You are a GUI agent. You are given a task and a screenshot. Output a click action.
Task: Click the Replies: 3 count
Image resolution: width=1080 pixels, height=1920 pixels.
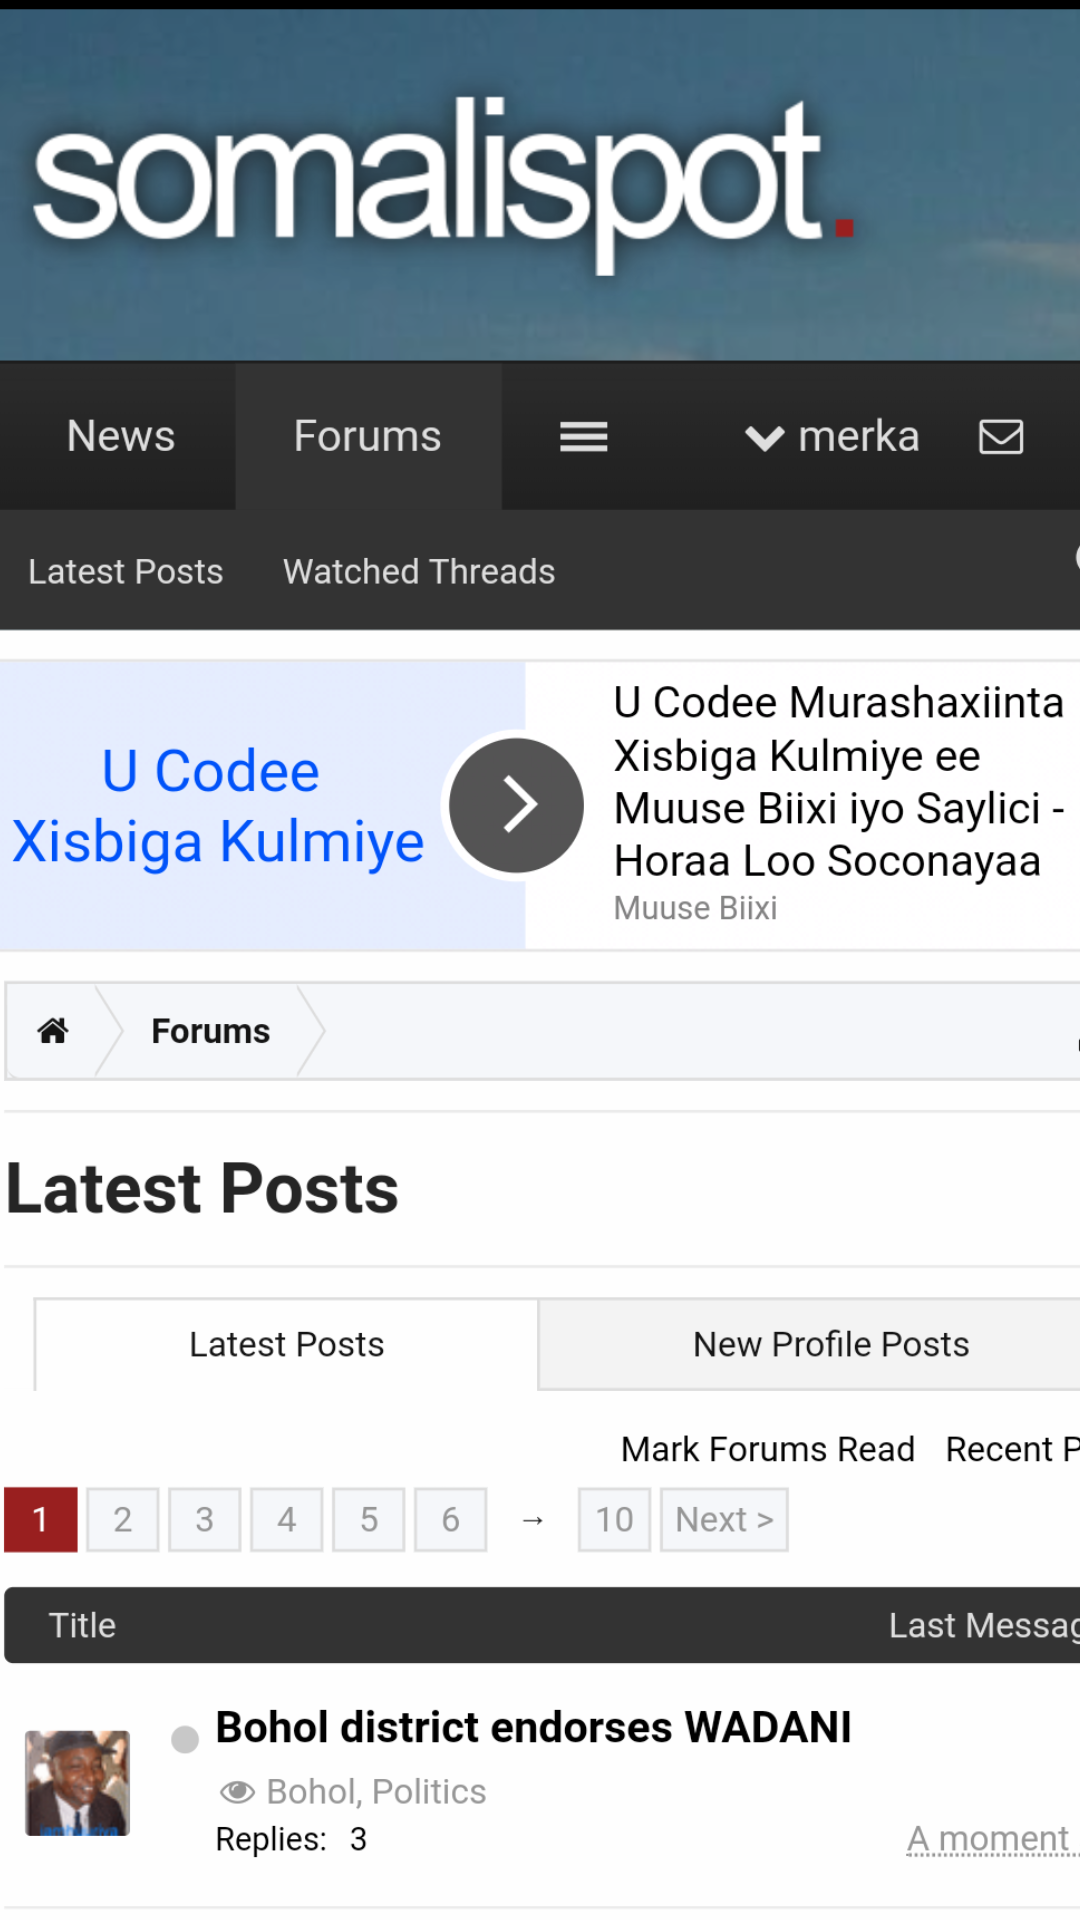click(x=291, y=1839)
